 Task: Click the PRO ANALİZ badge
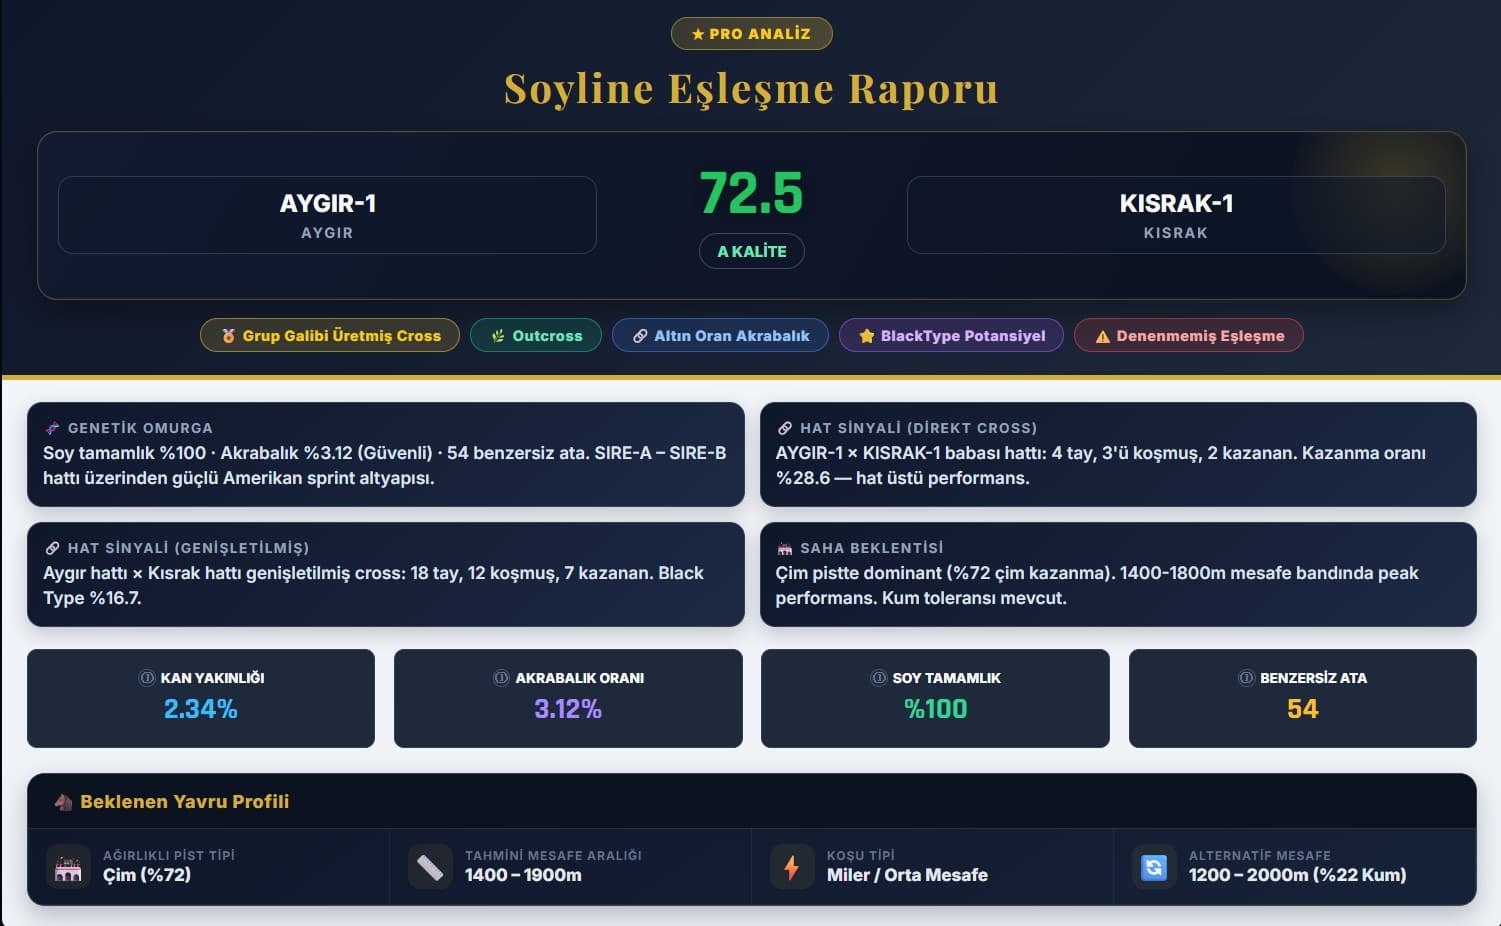pos(752,32)
